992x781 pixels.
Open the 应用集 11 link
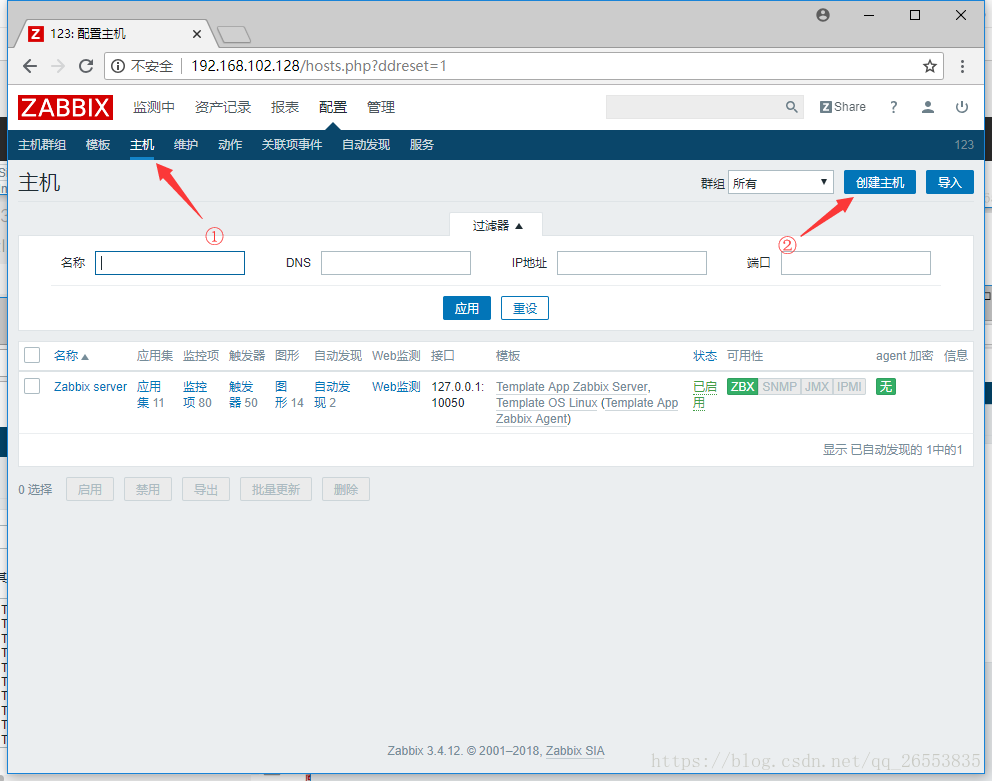(x=151, y=394)
